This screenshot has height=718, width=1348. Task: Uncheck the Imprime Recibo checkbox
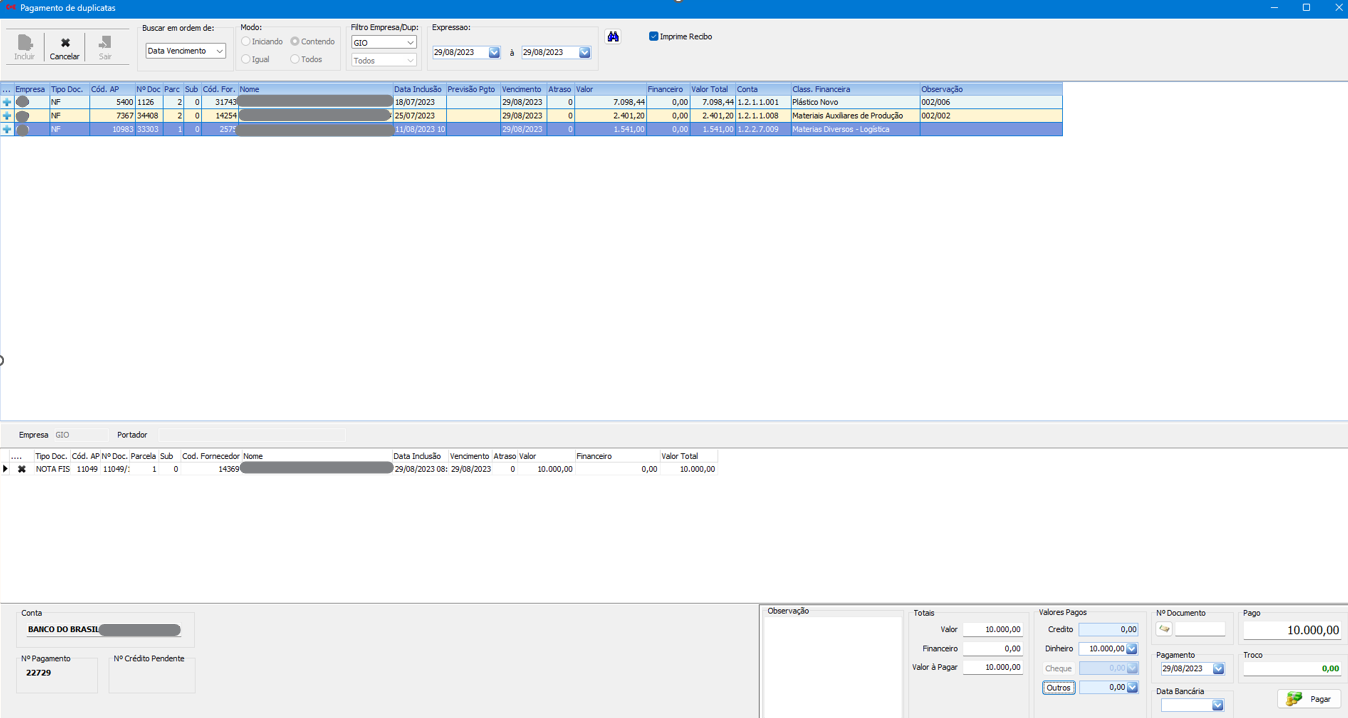(654, 37)
